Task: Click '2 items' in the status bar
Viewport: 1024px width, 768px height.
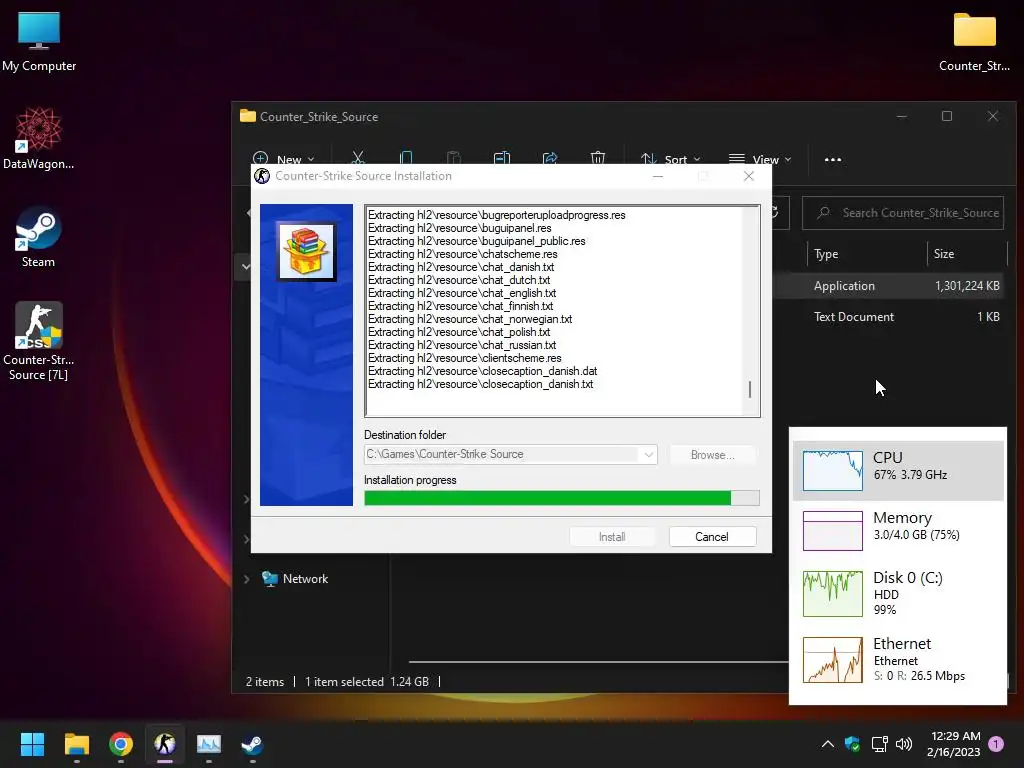Action: (x=264, y=682)
